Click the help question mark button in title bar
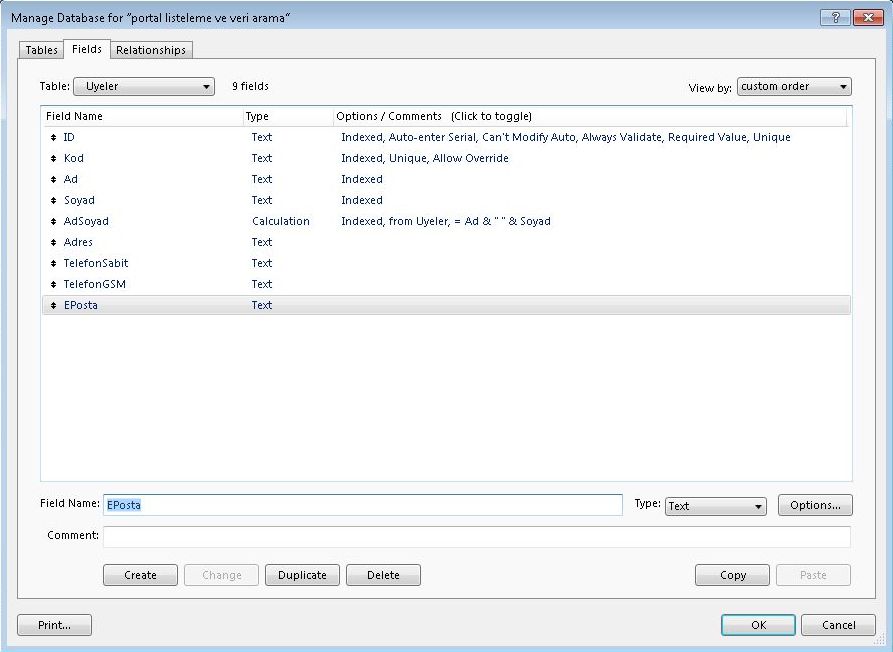The height and width of the screenshot is (652, 893). click(834, 18)
